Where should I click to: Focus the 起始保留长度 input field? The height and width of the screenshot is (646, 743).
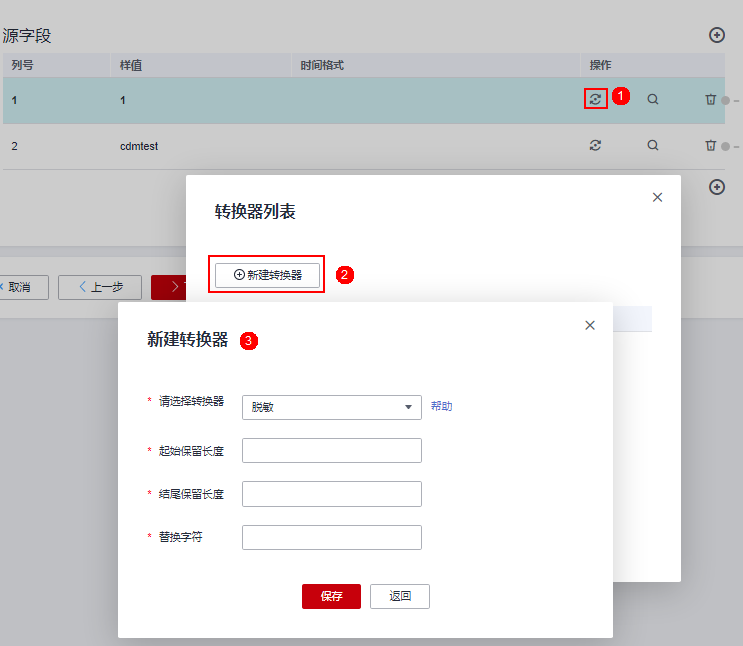pos(332,450)
